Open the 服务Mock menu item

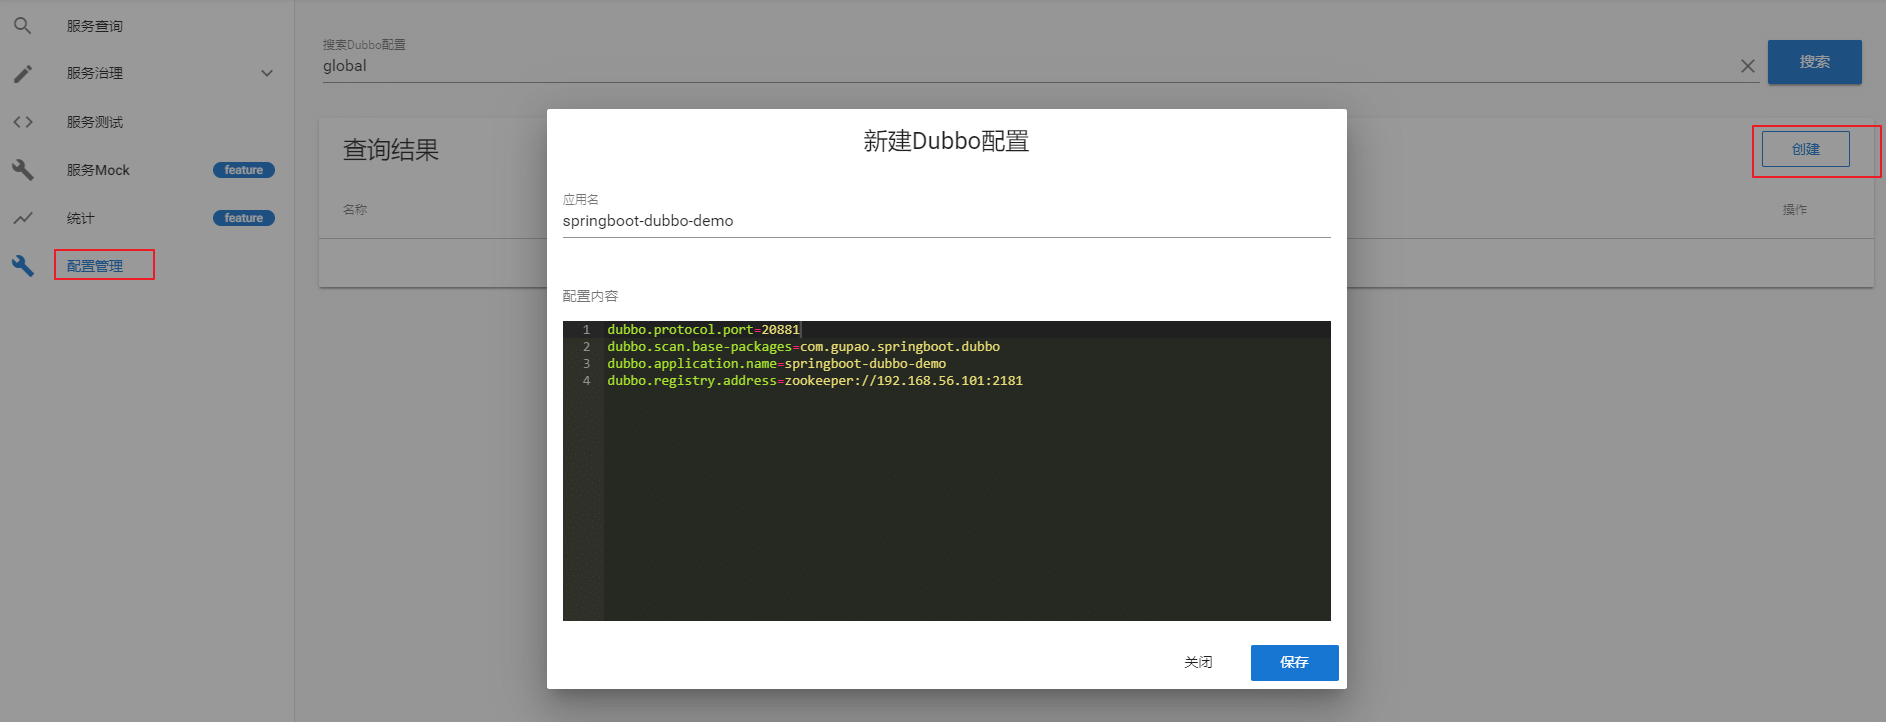pyautogui.click(x=98, y=170)
